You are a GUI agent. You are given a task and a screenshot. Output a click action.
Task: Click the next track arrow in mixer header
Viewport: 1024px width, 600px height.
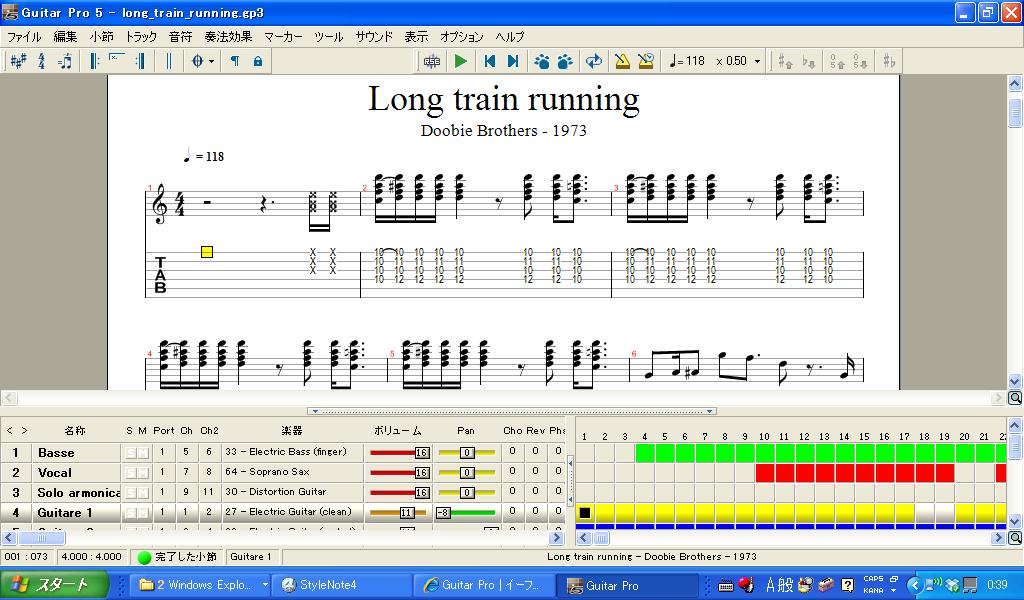point(24,431)
